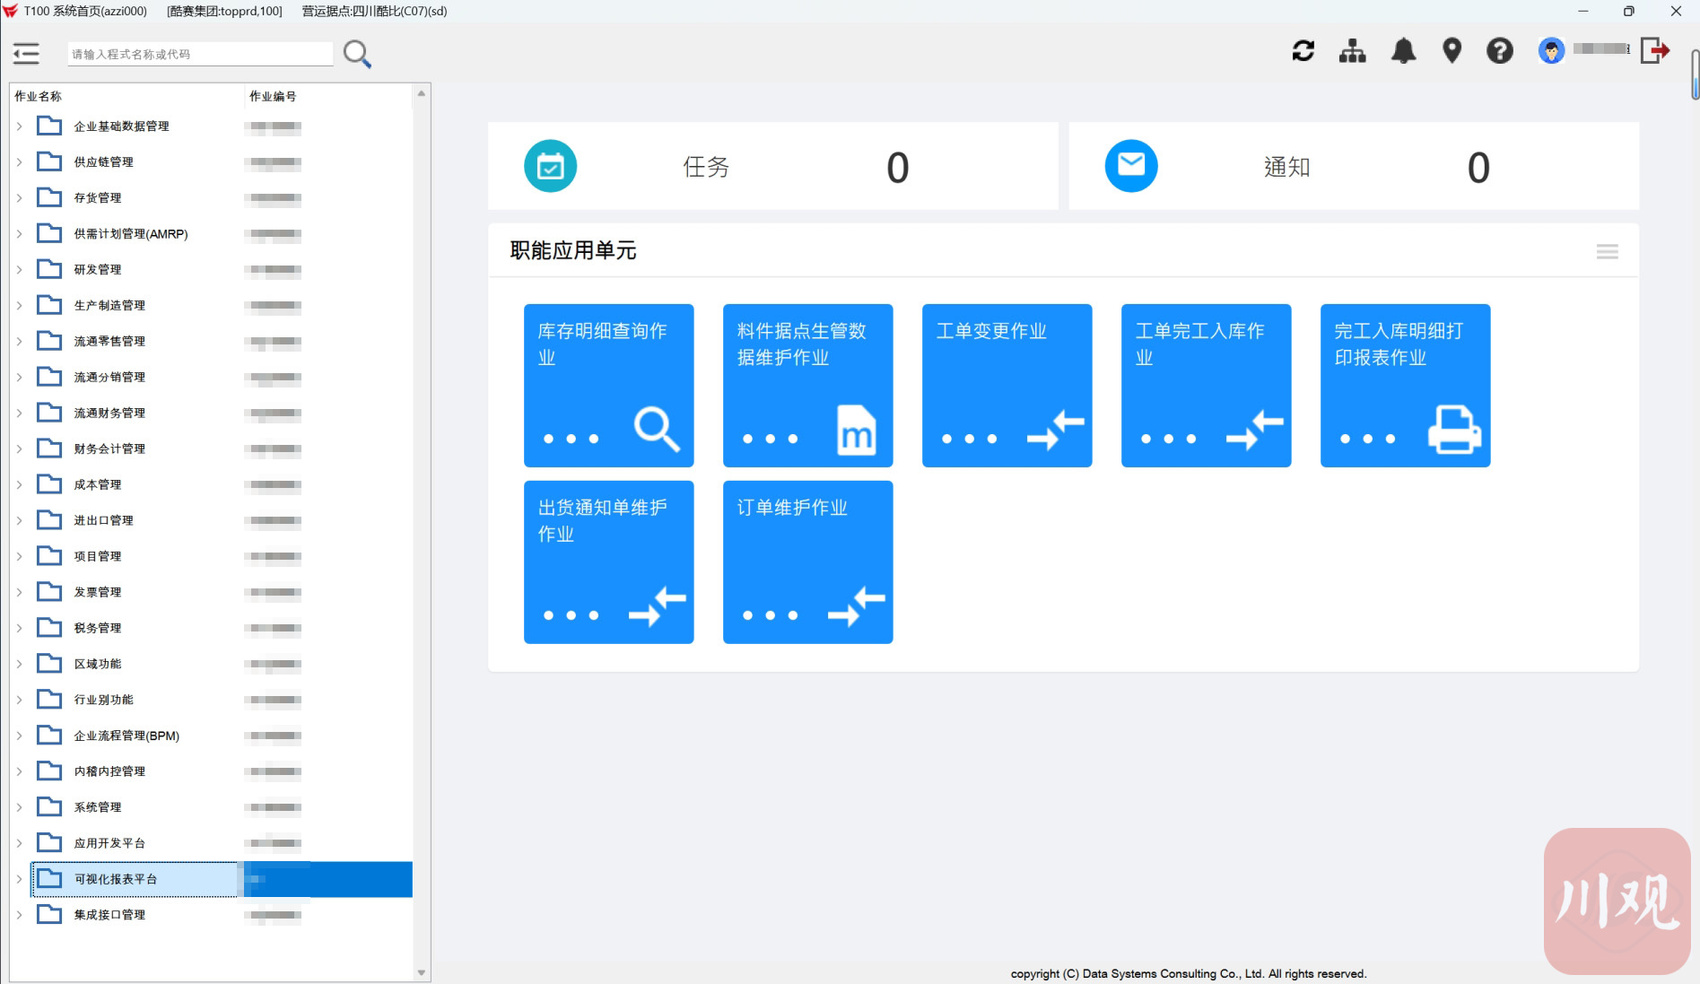
Task: Open the 库存明细查询作业 tile
Action: pyautogui.click(x=608, y=385)
